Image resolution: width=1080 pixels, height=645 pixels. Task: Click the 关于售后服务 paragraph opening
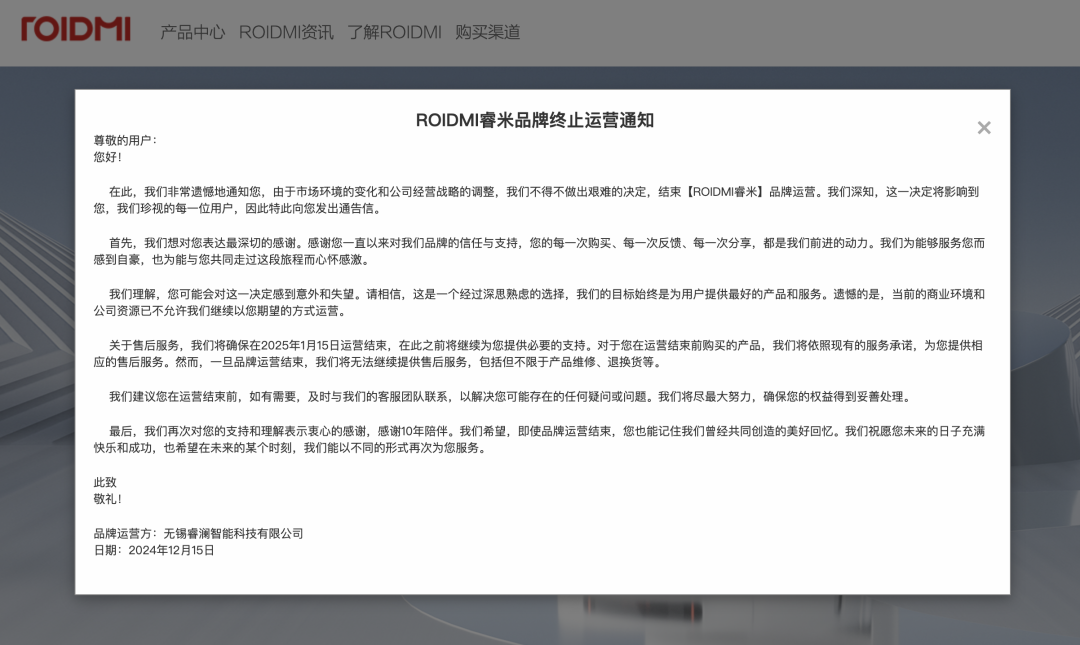coord(148,345)
